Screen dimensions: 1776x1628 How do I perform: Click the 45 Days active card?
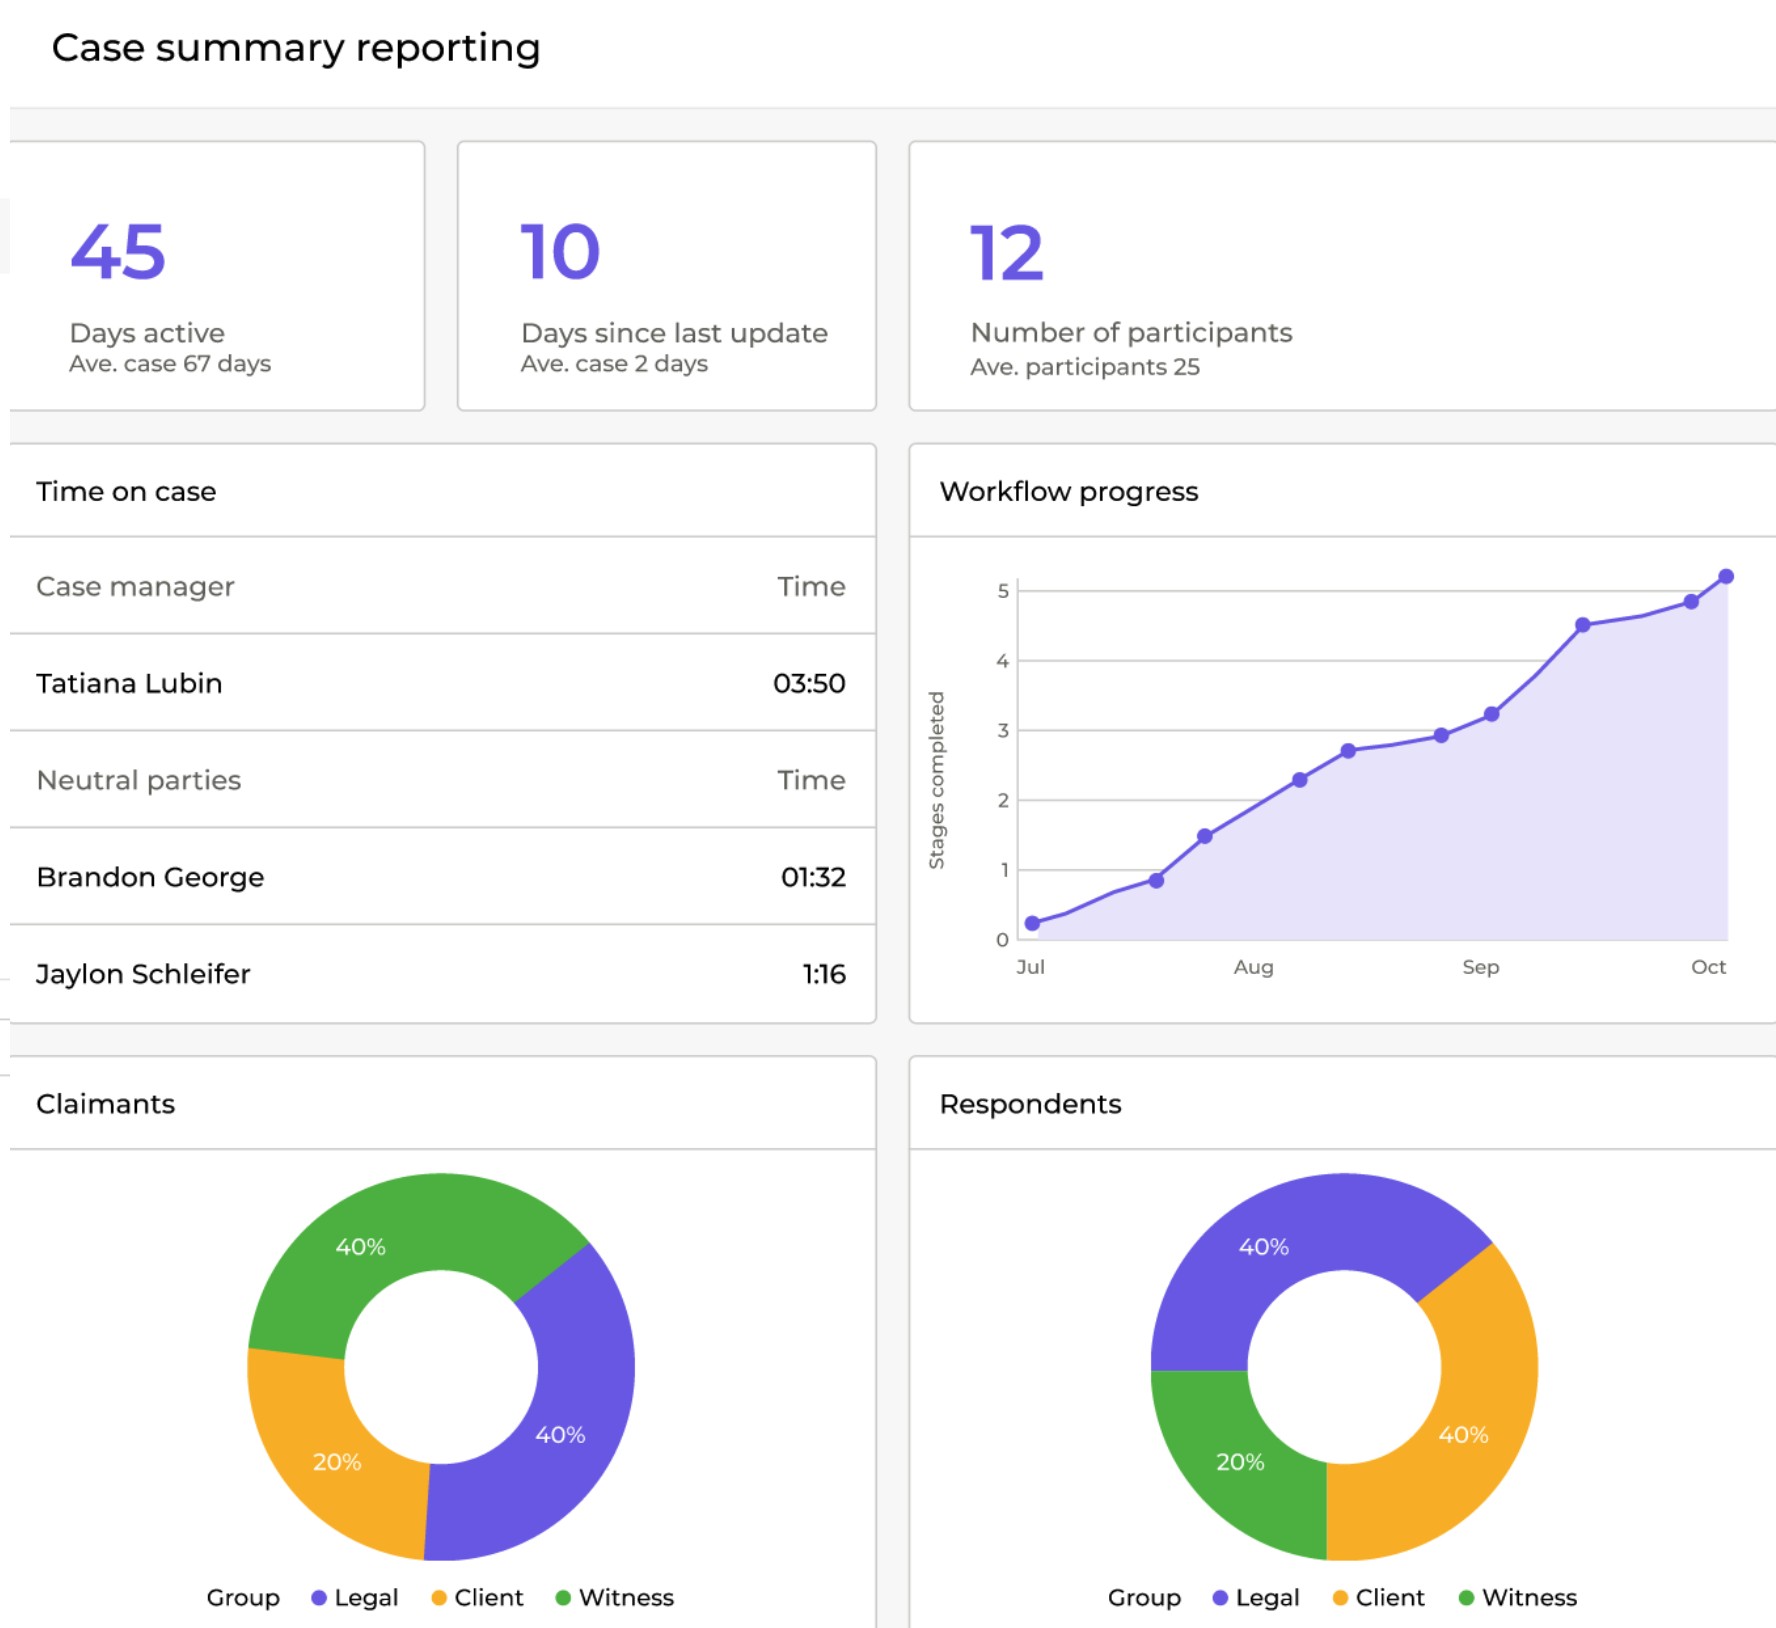click(216, 276)
